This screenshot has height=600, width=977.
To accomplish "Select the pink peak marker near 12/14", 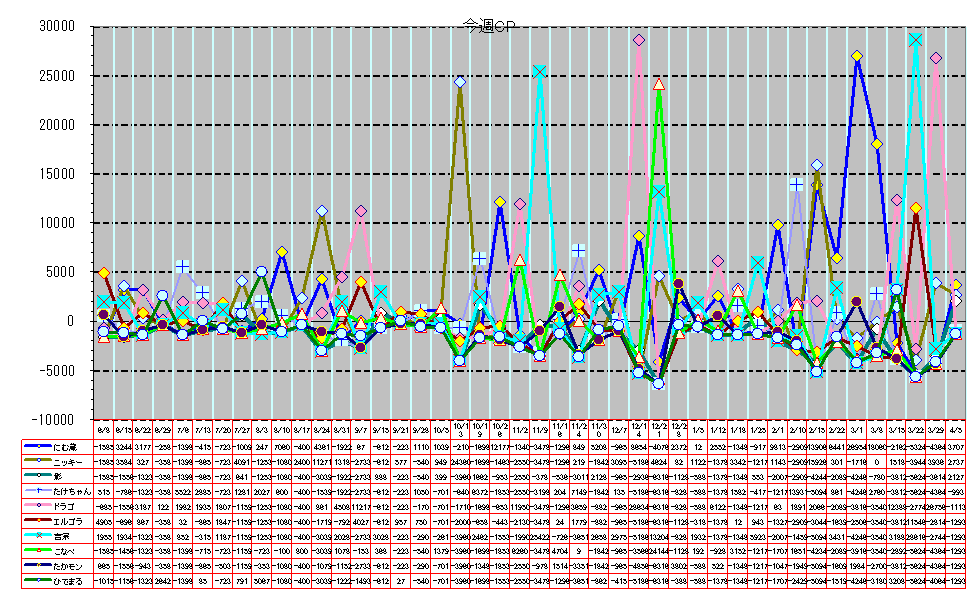I will [x=638, y=40].
